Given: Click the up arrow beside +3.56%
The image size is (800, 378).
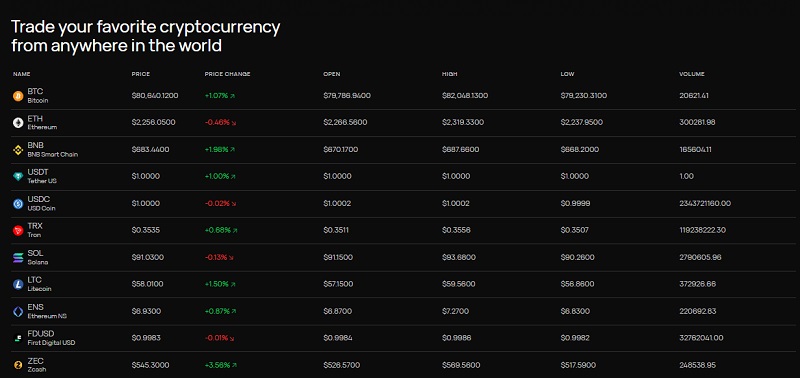Looking at the screenshot, I should click(x=235, y=365).
